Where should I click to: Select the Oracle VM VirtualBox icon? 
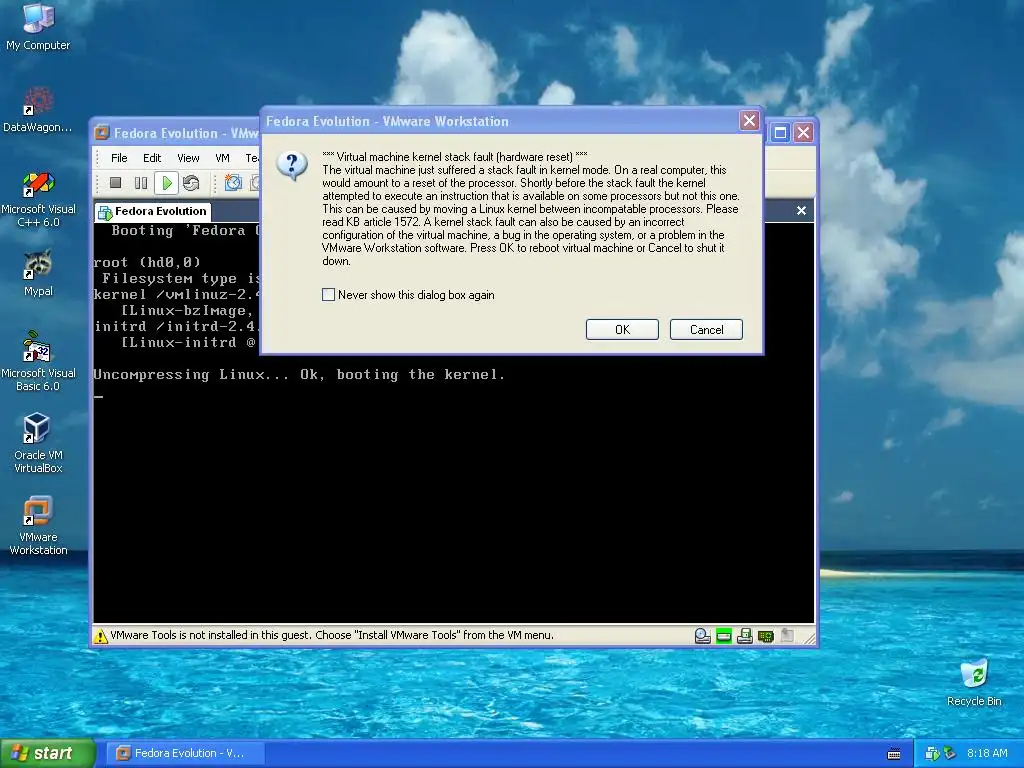tap(38, 443)
